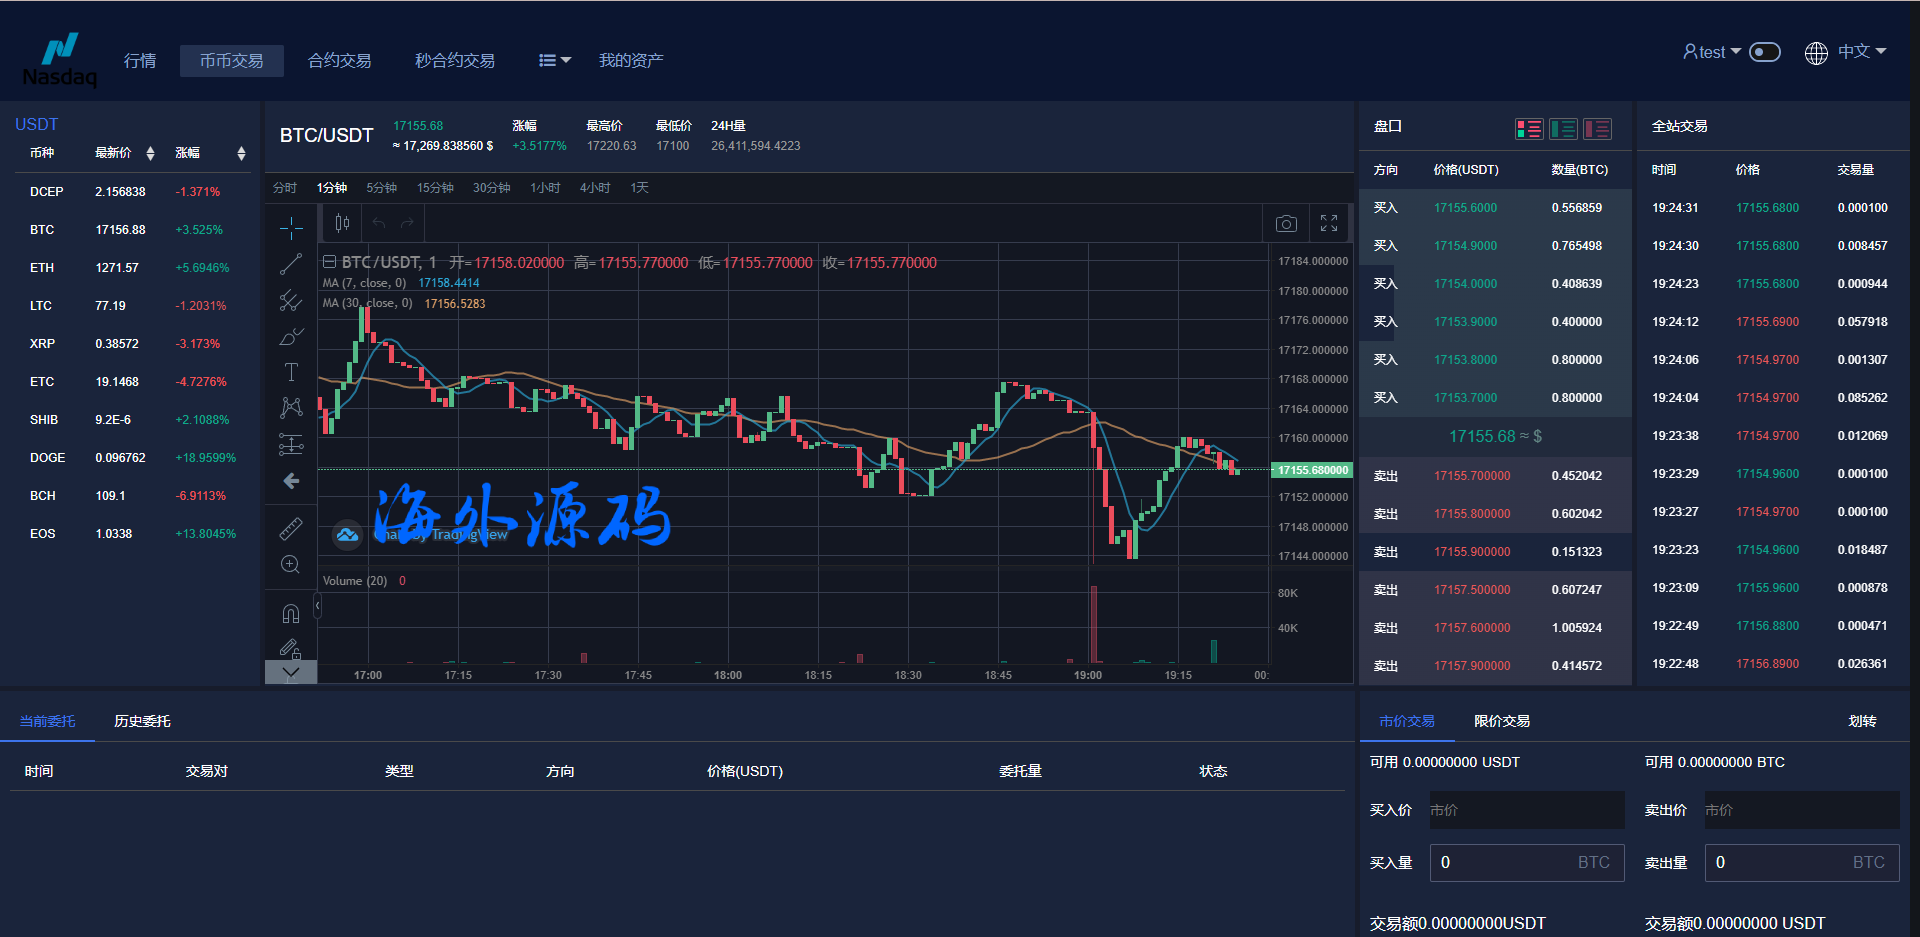Viewport: 1920px width, 937px height.
Task: Click the zoom in magnifier tool
Action: 291,565
